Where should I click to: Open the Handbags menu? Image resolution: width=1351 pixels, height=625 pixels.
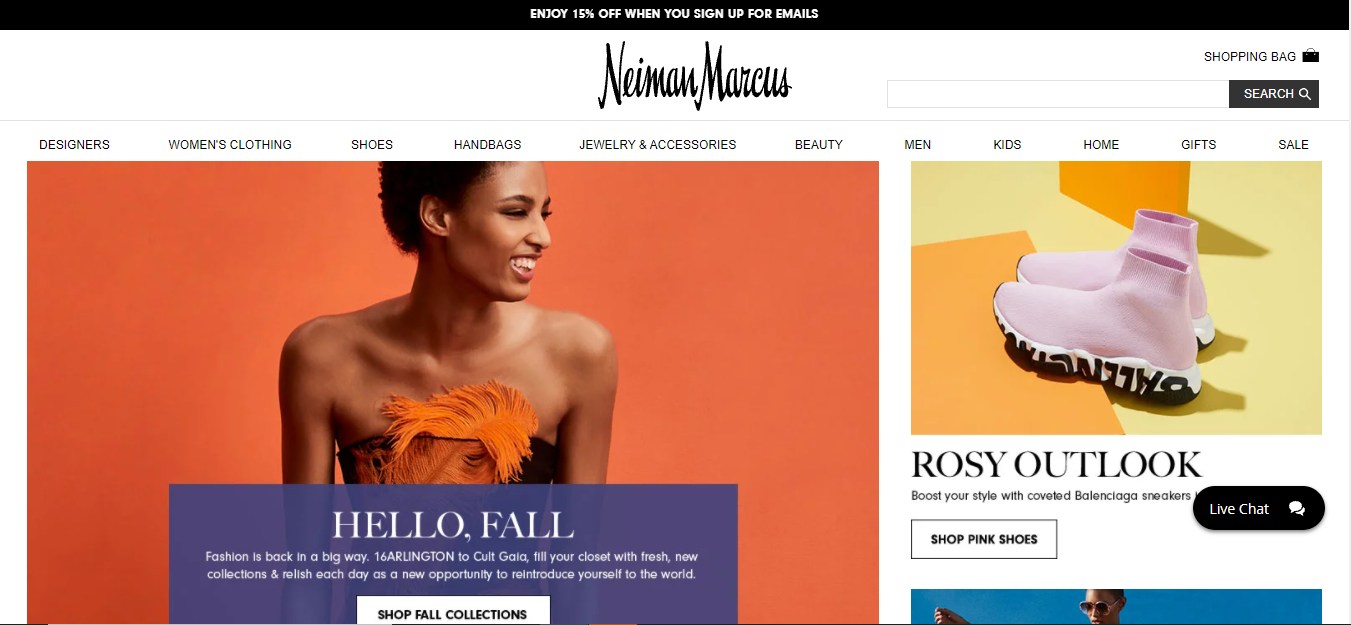(488, 145)
